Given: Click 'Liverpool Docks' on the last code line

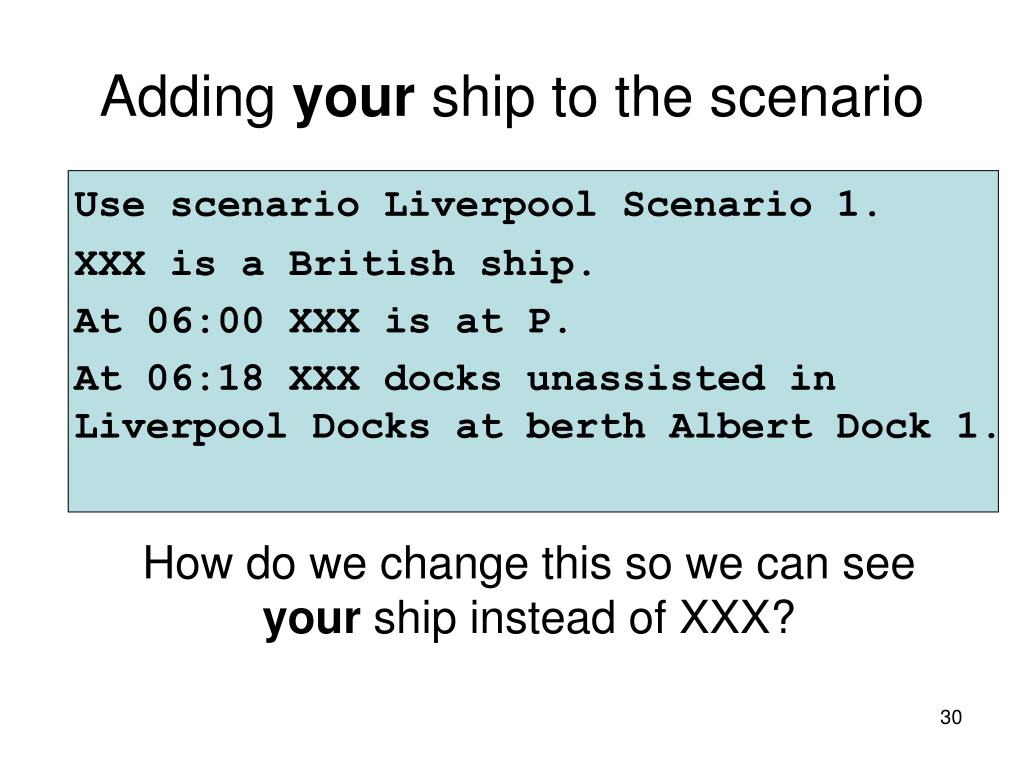Looking at the screenshot, I should [x=252, y=428].
